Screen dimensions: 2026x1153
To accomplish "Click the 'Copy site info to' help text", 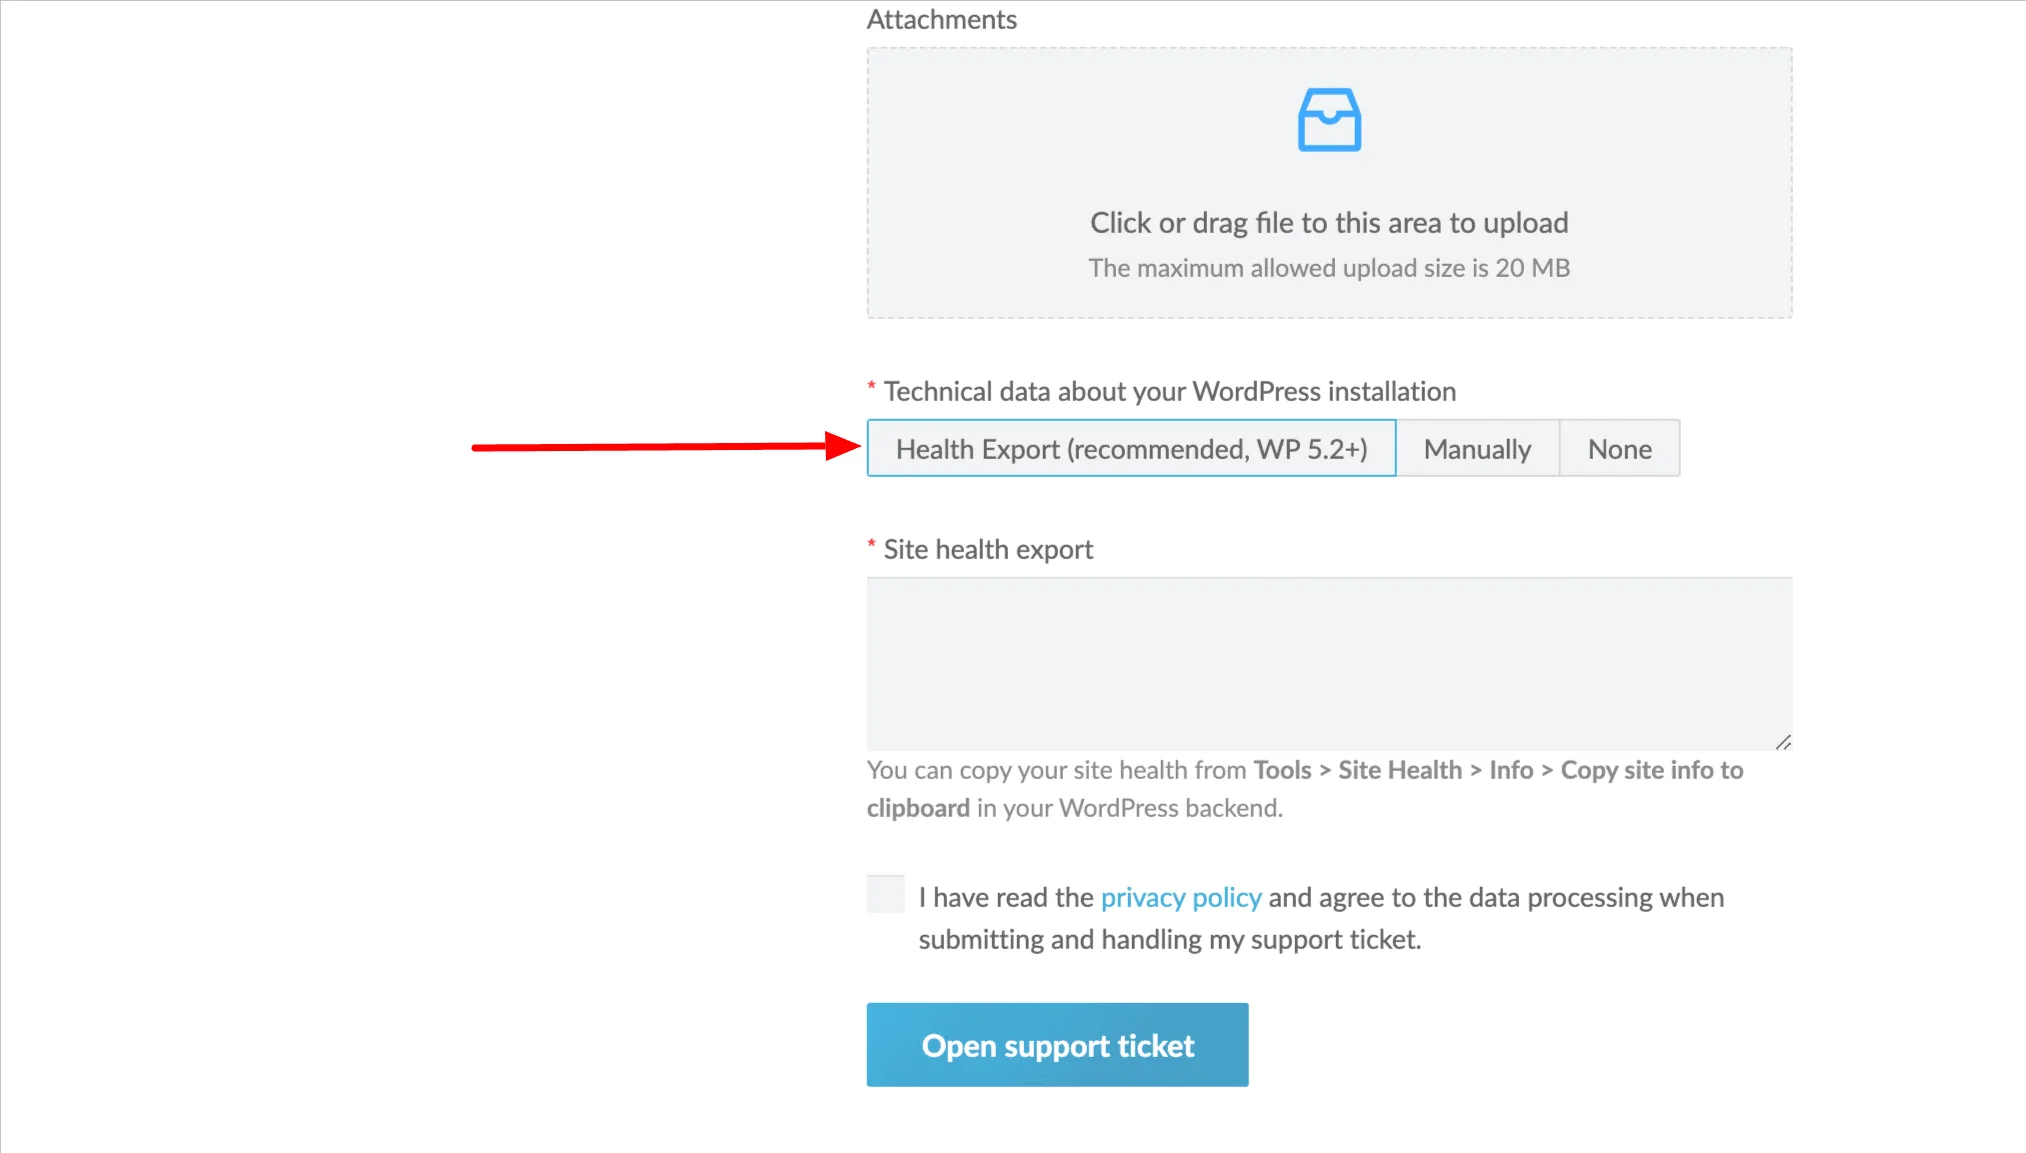I will (x=1652, y=770).
